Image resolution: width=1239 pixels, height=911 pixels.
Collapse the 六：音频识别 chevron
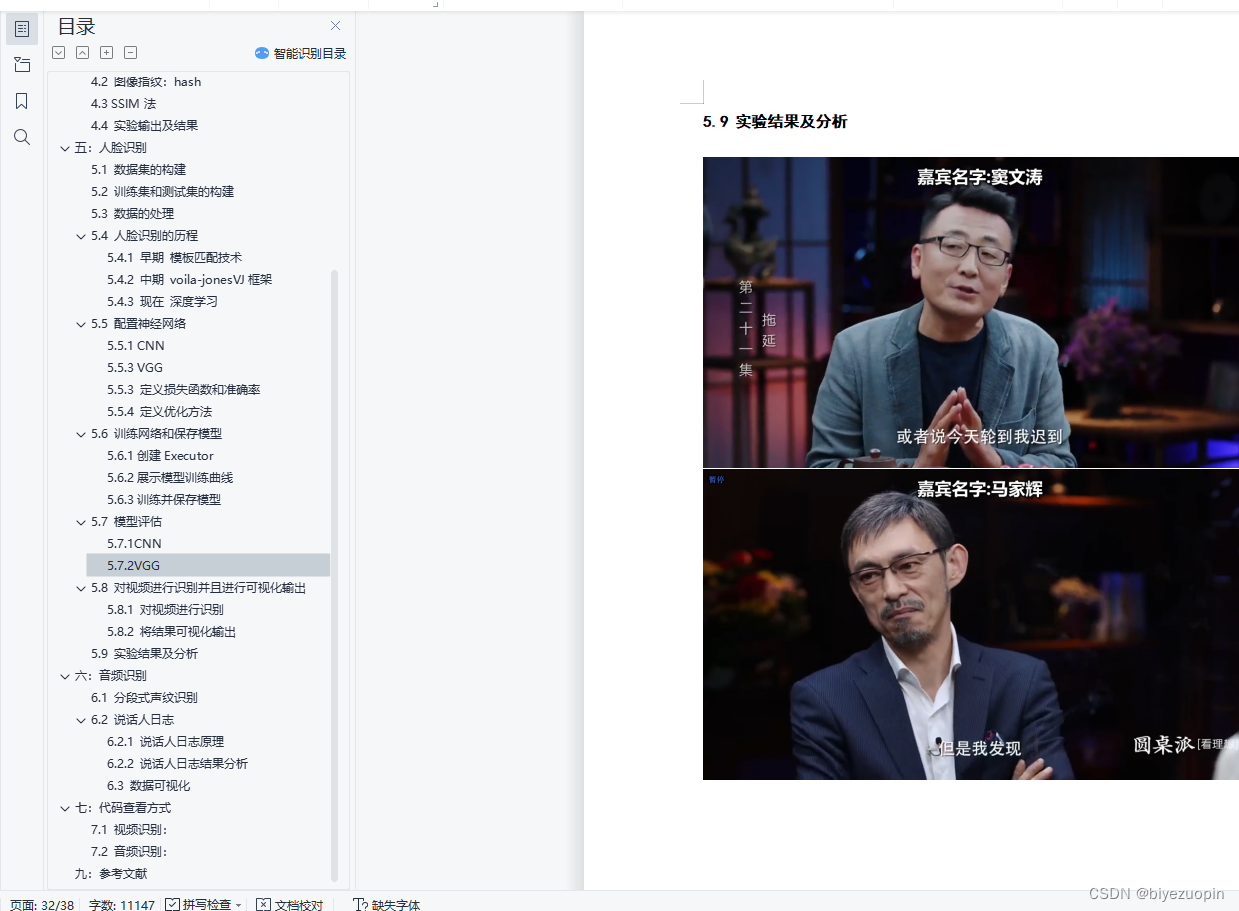tap(65, 676)
